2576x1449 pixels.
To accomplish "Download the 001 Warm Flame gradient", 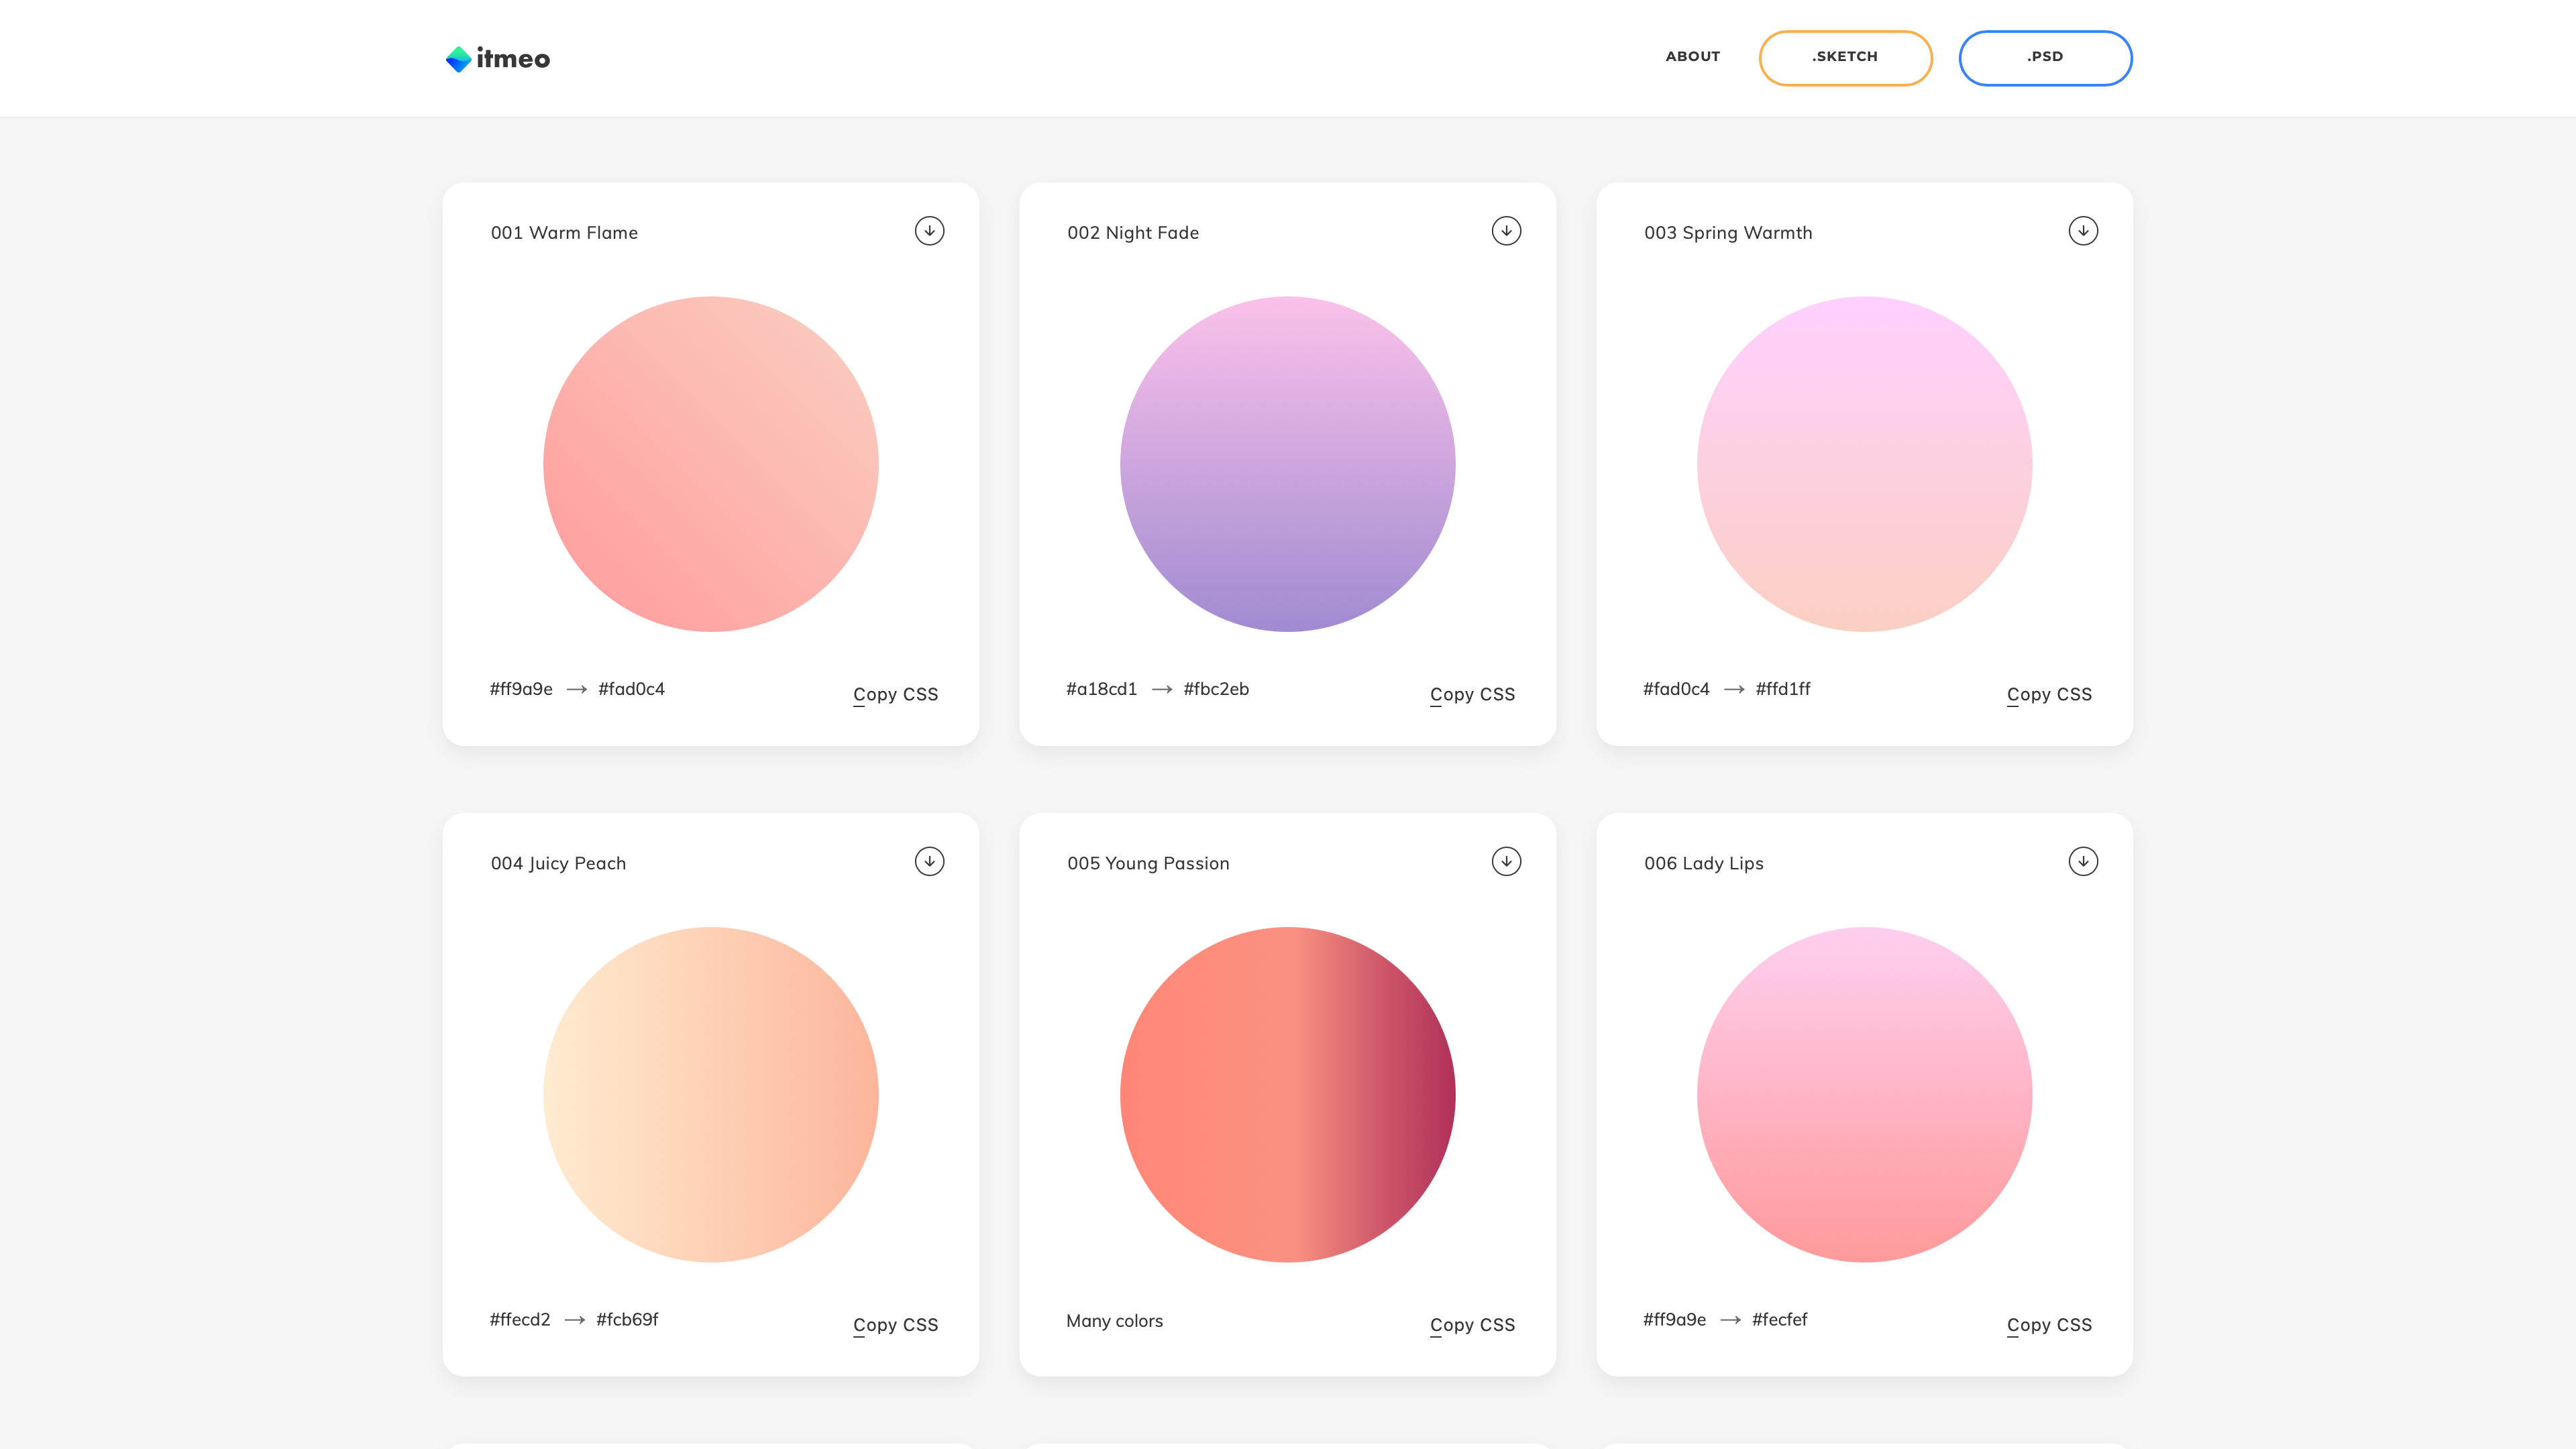I will (929, 231).
